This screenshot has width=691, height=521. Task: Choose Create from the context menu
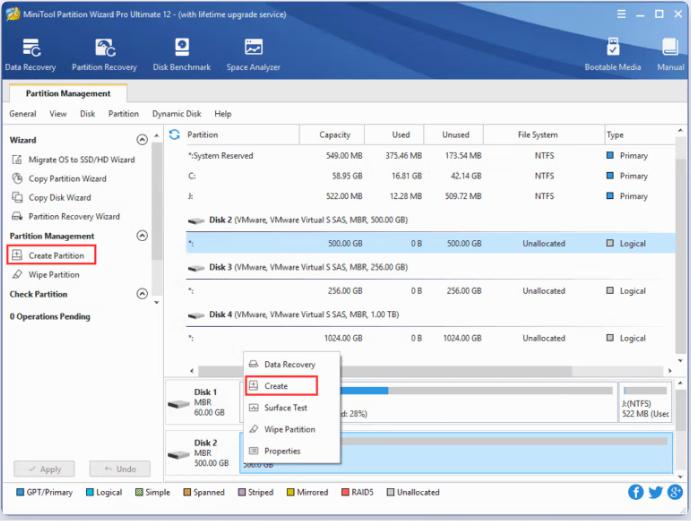point(276,386)
